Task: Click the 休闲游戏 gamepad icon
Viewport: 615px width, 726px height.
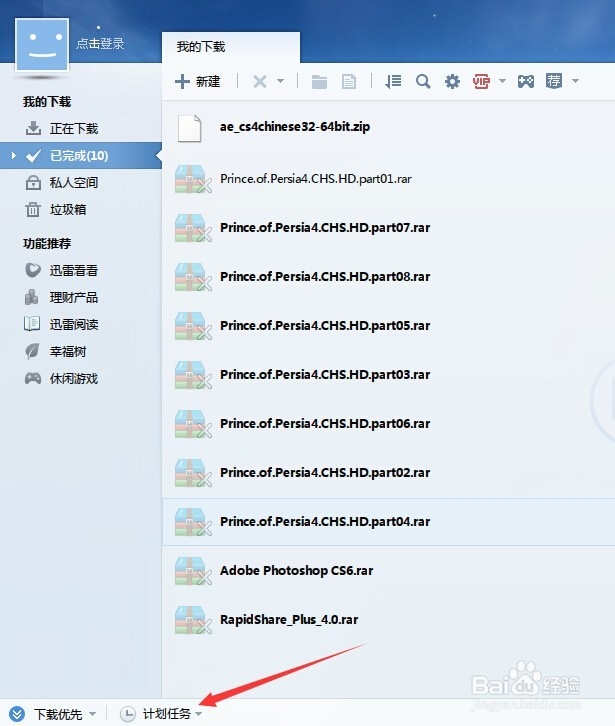Action: (x=33, y=378)
